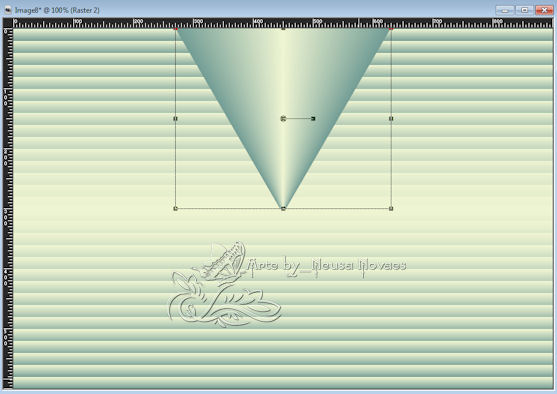The image size is (557, 394).
Task: Maximize the Image8 document window
Action: point(524,10)
